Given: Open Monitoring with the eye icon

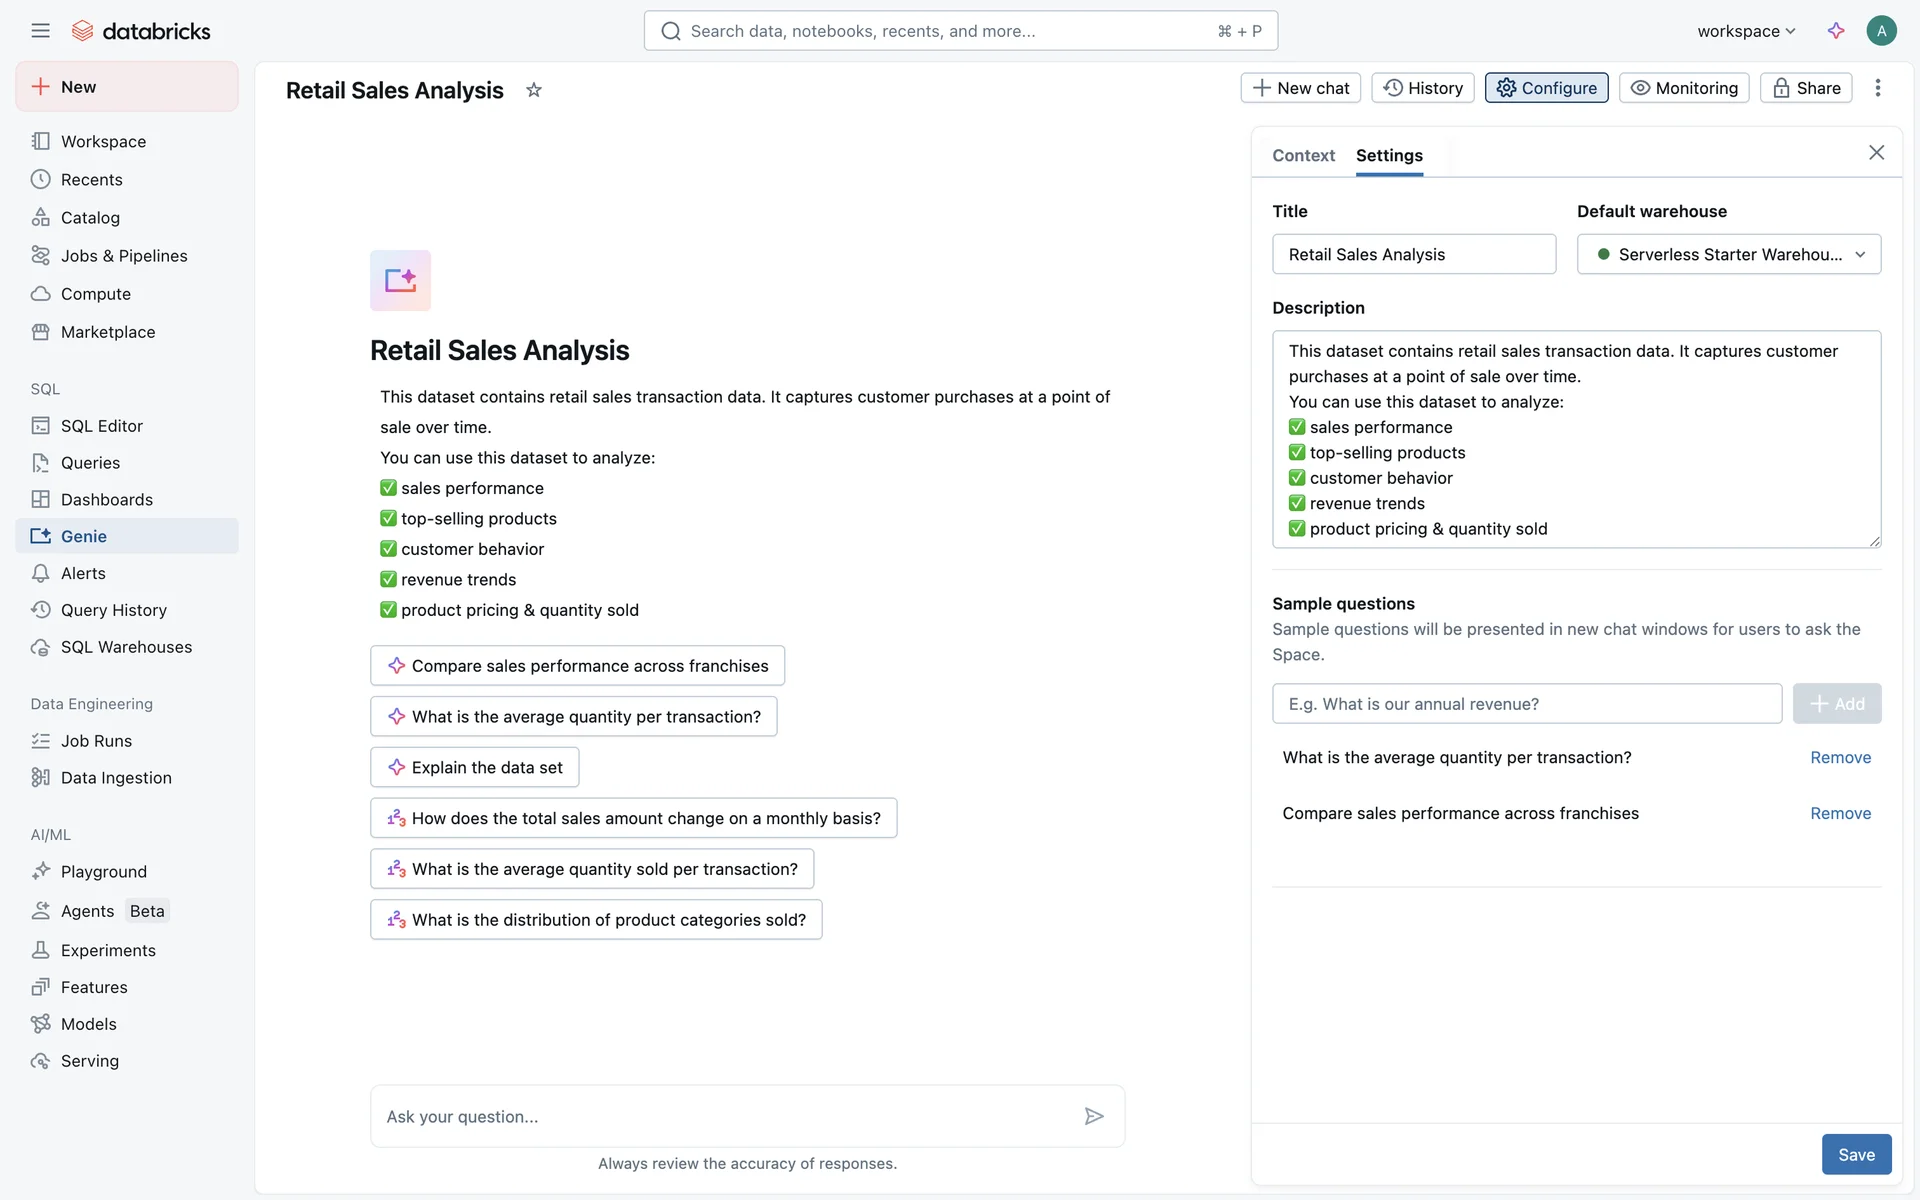Looking at the screenshot, I should tap(1684, 88).
